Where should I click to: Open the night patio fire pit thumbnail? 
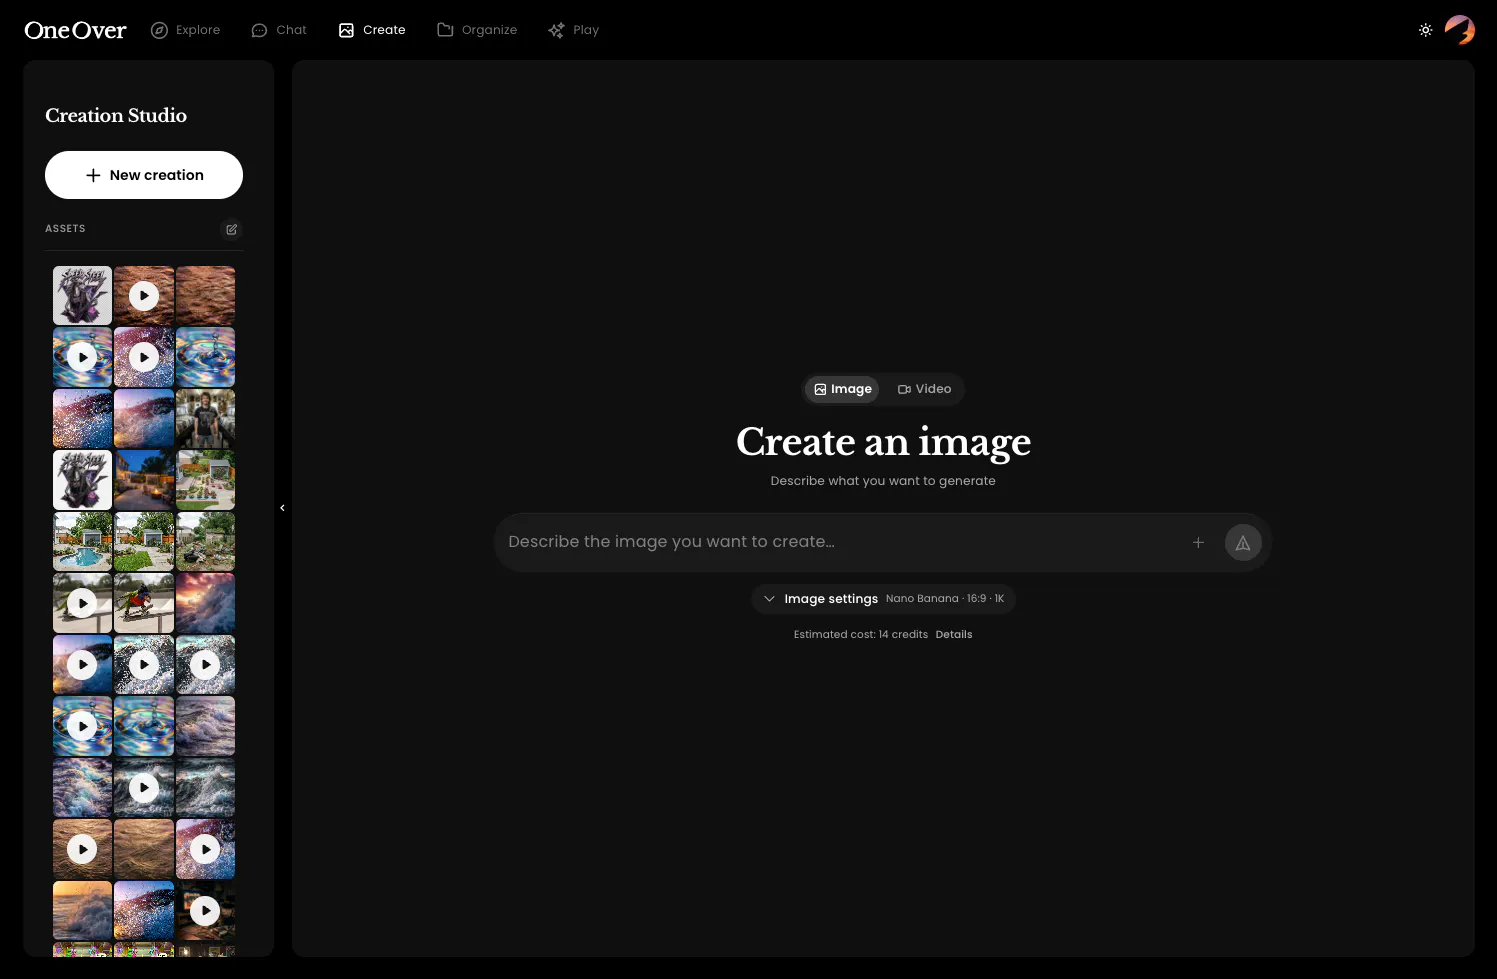(144, 480)
